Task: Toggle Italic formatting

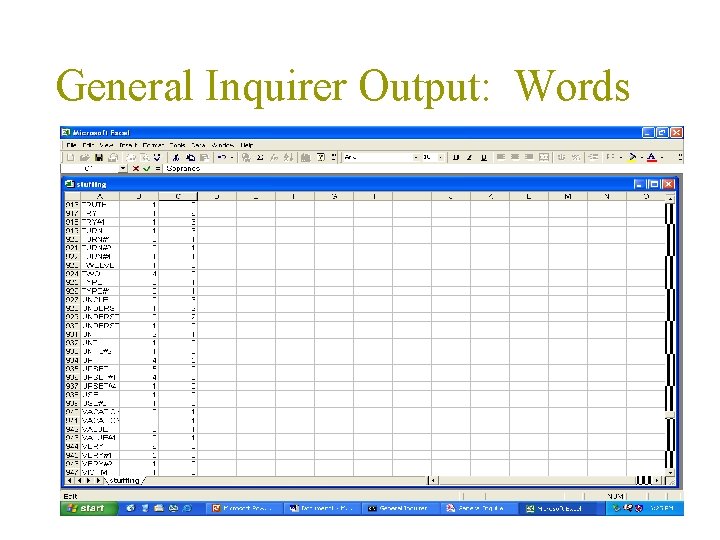Action: coord(469,158)
